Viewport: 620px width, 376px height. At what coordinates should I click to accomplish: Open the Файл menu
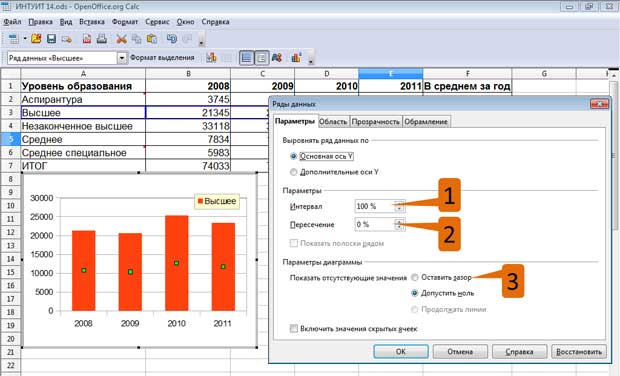12,22
